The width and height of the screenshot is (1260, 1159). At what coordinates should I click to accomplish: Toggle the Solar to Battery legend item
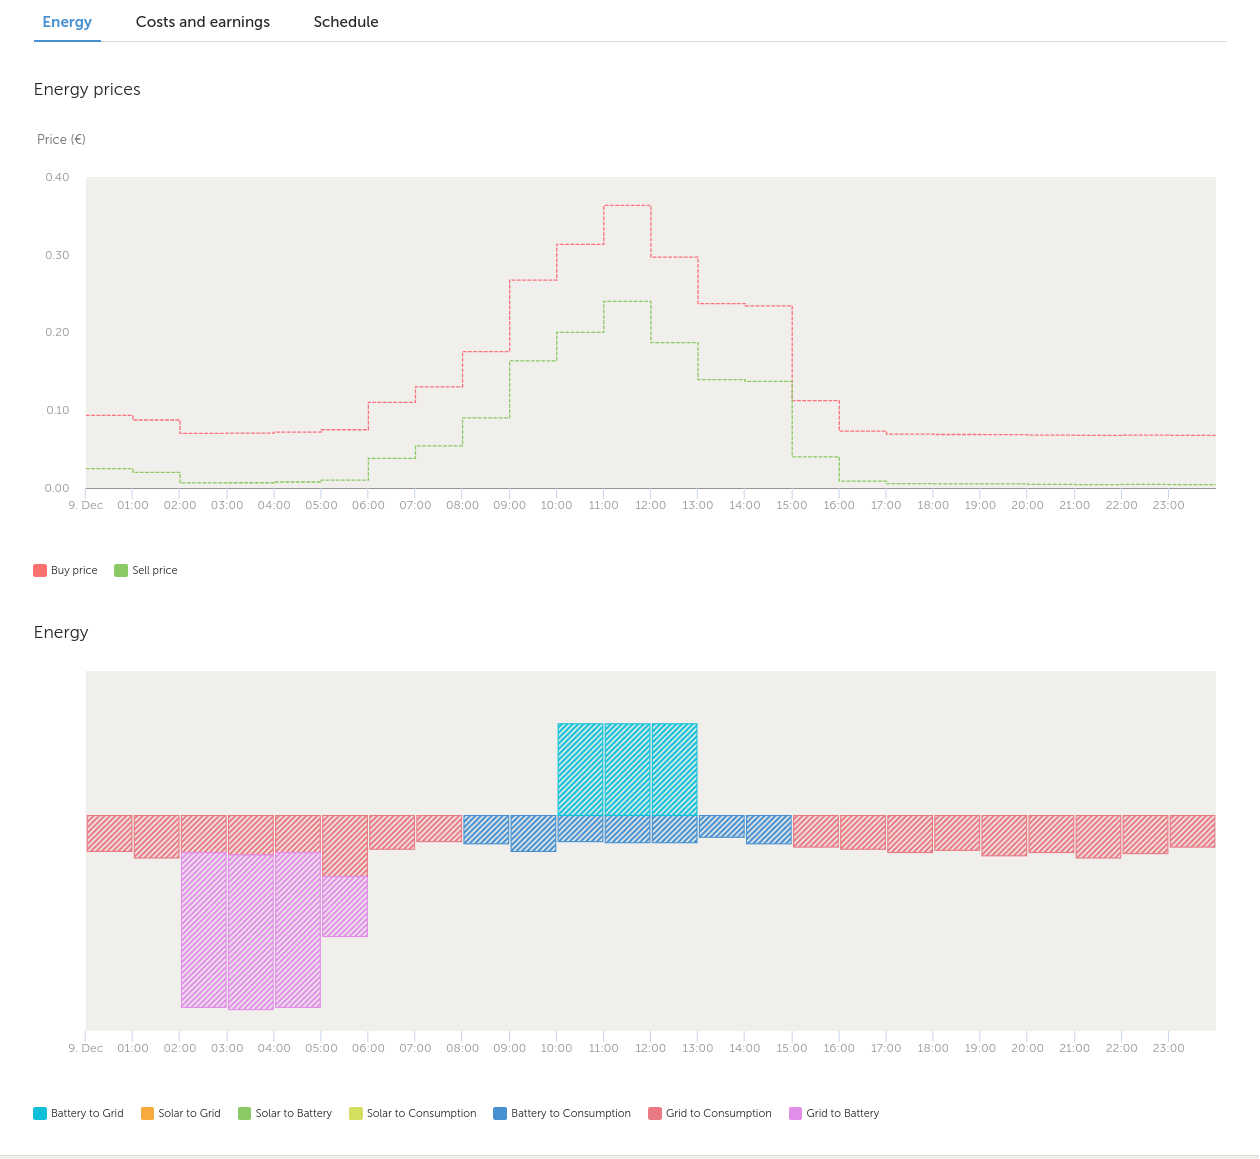[x=285, y=1113]
